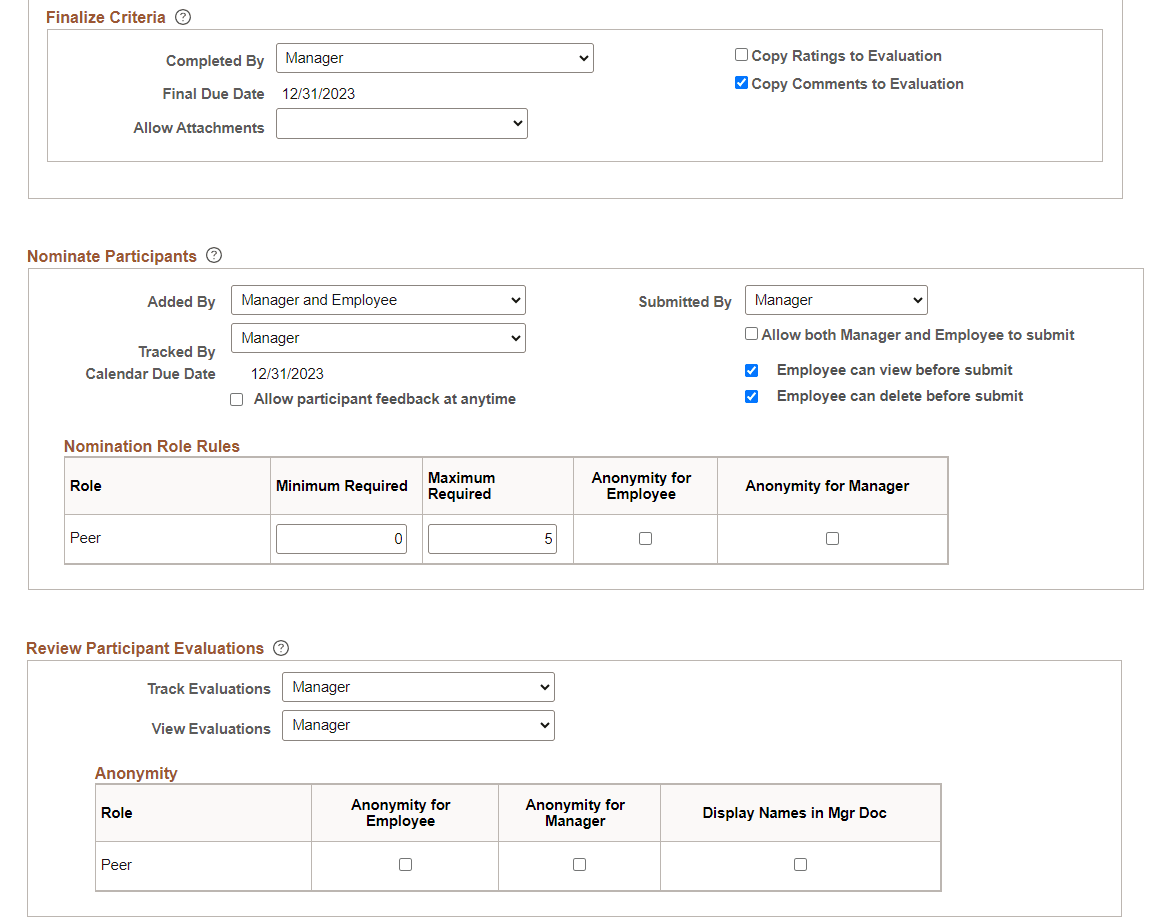1150x923 pixels.
Task: Click the Nominate Participants help icon
Action: pos(214,256)
